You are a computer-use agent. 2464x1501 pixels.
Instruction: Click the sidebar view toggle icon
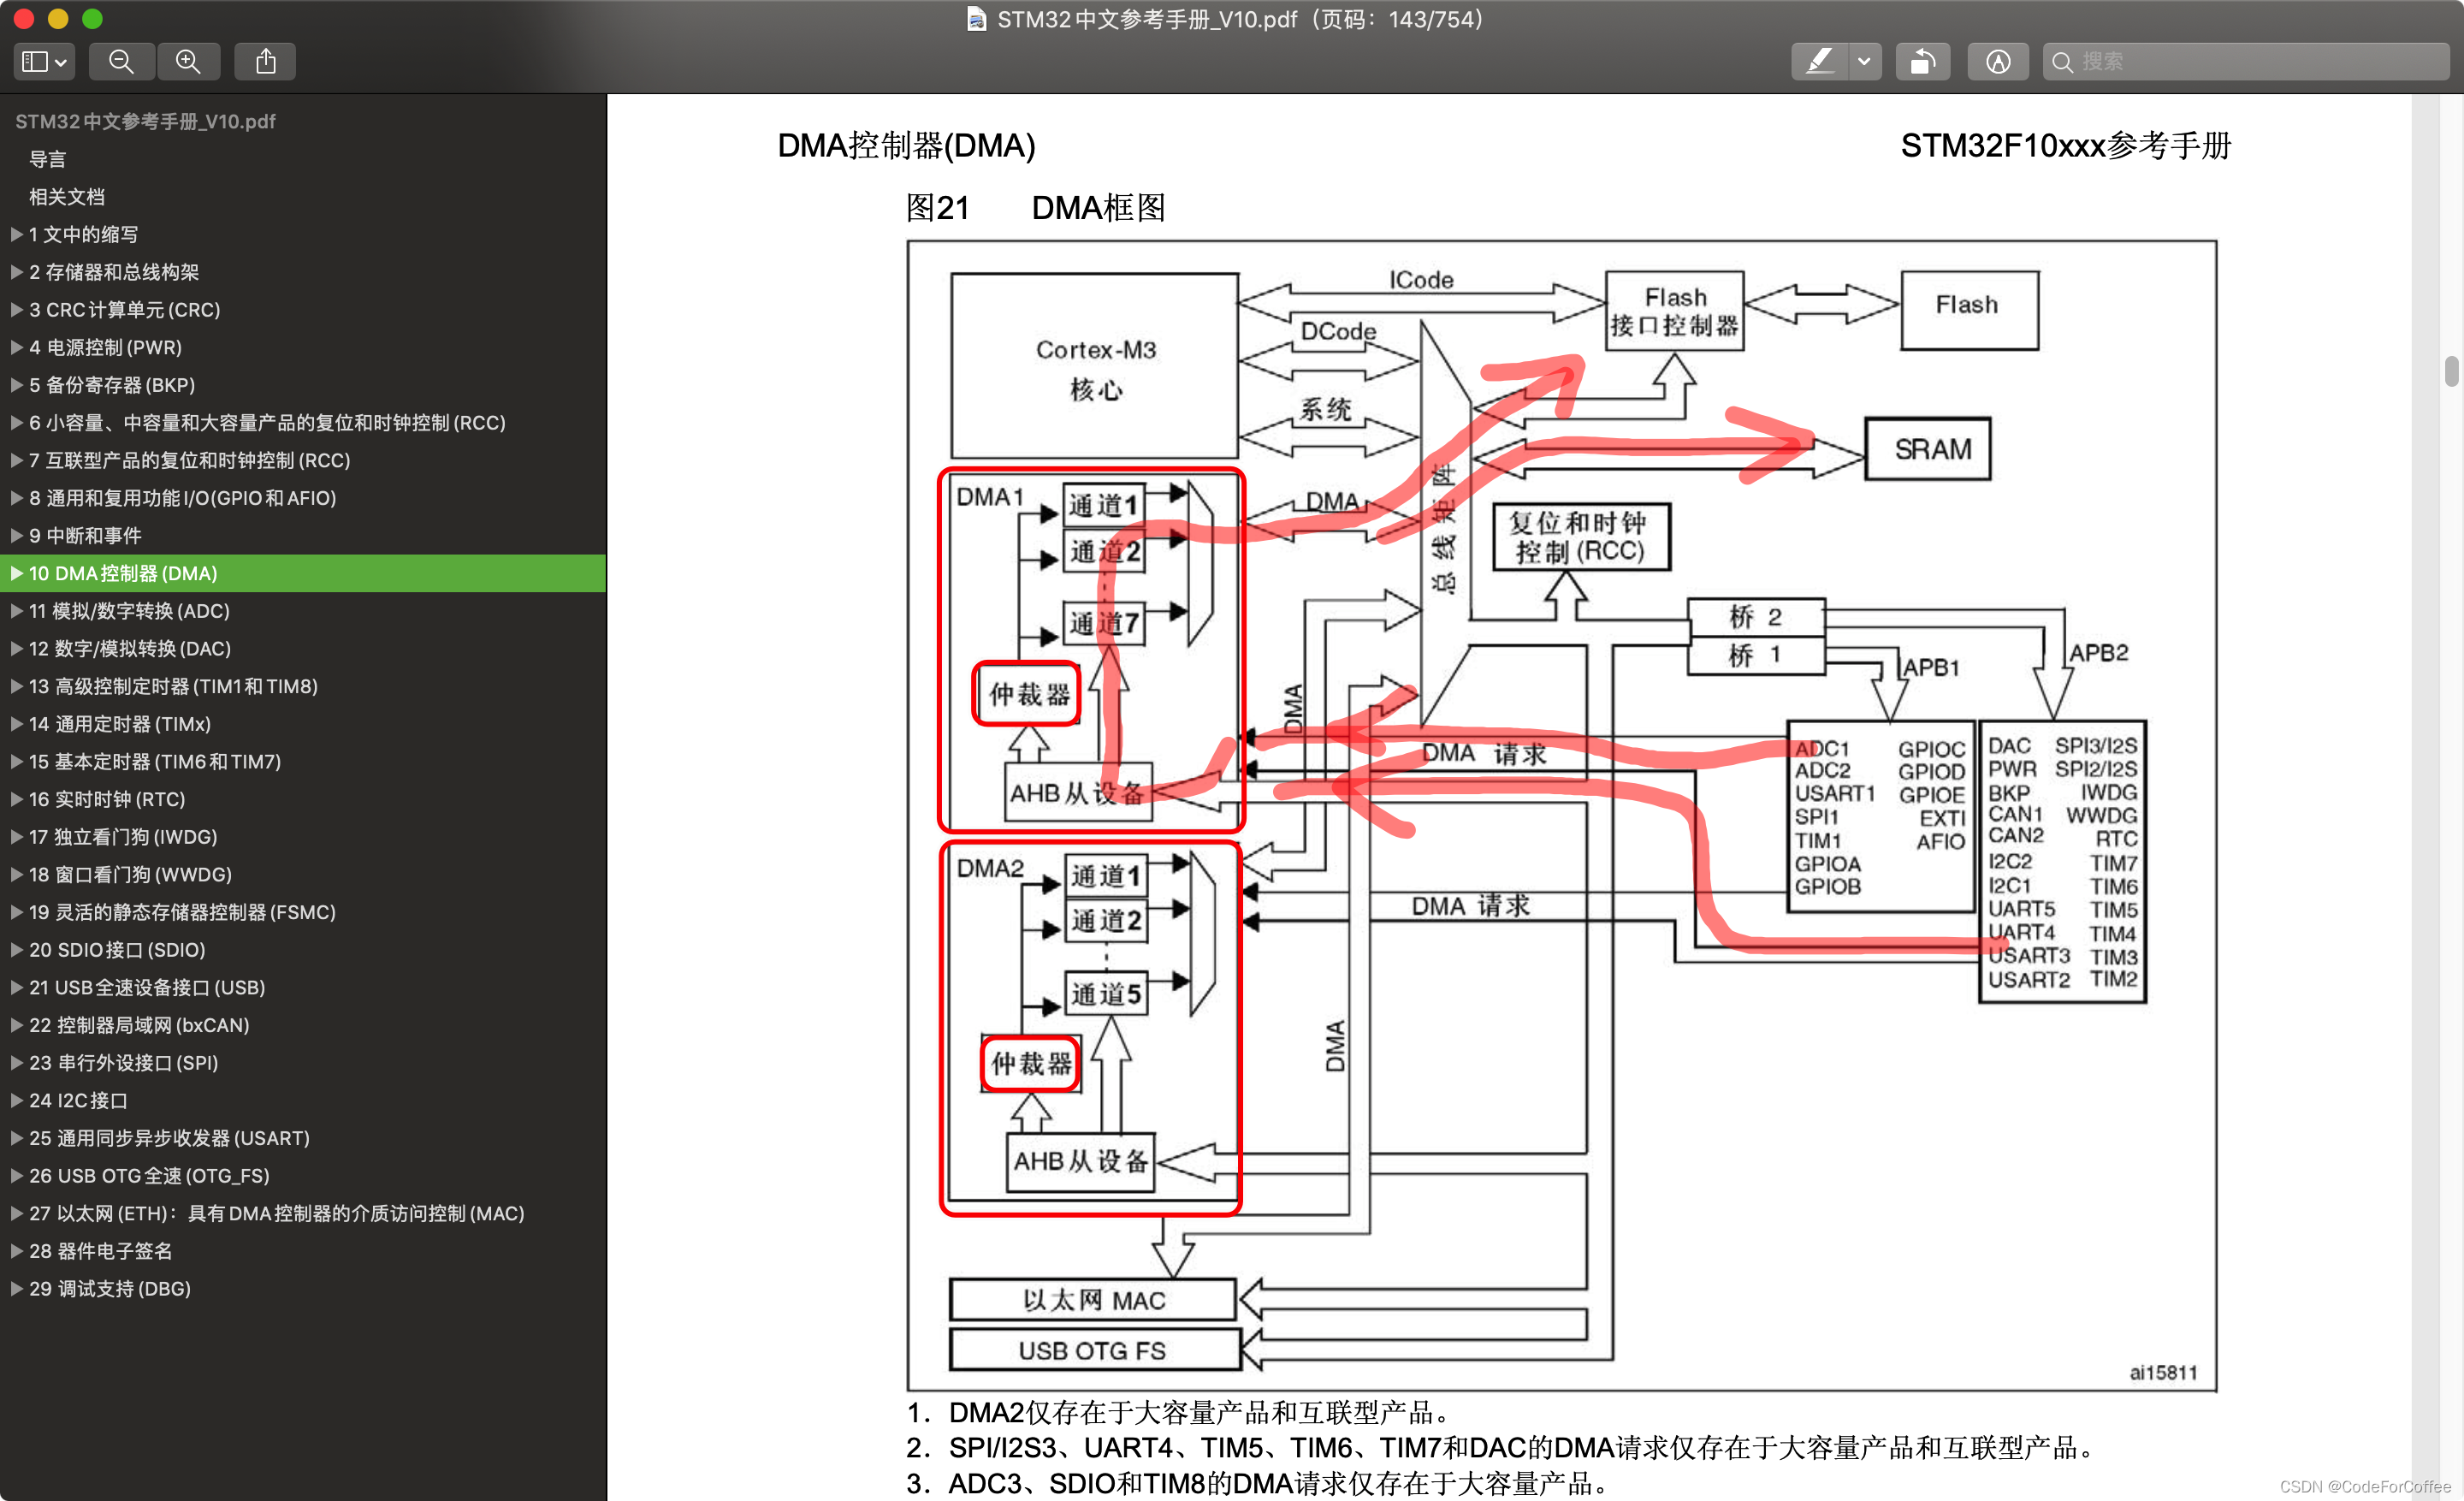coord(35,62)
